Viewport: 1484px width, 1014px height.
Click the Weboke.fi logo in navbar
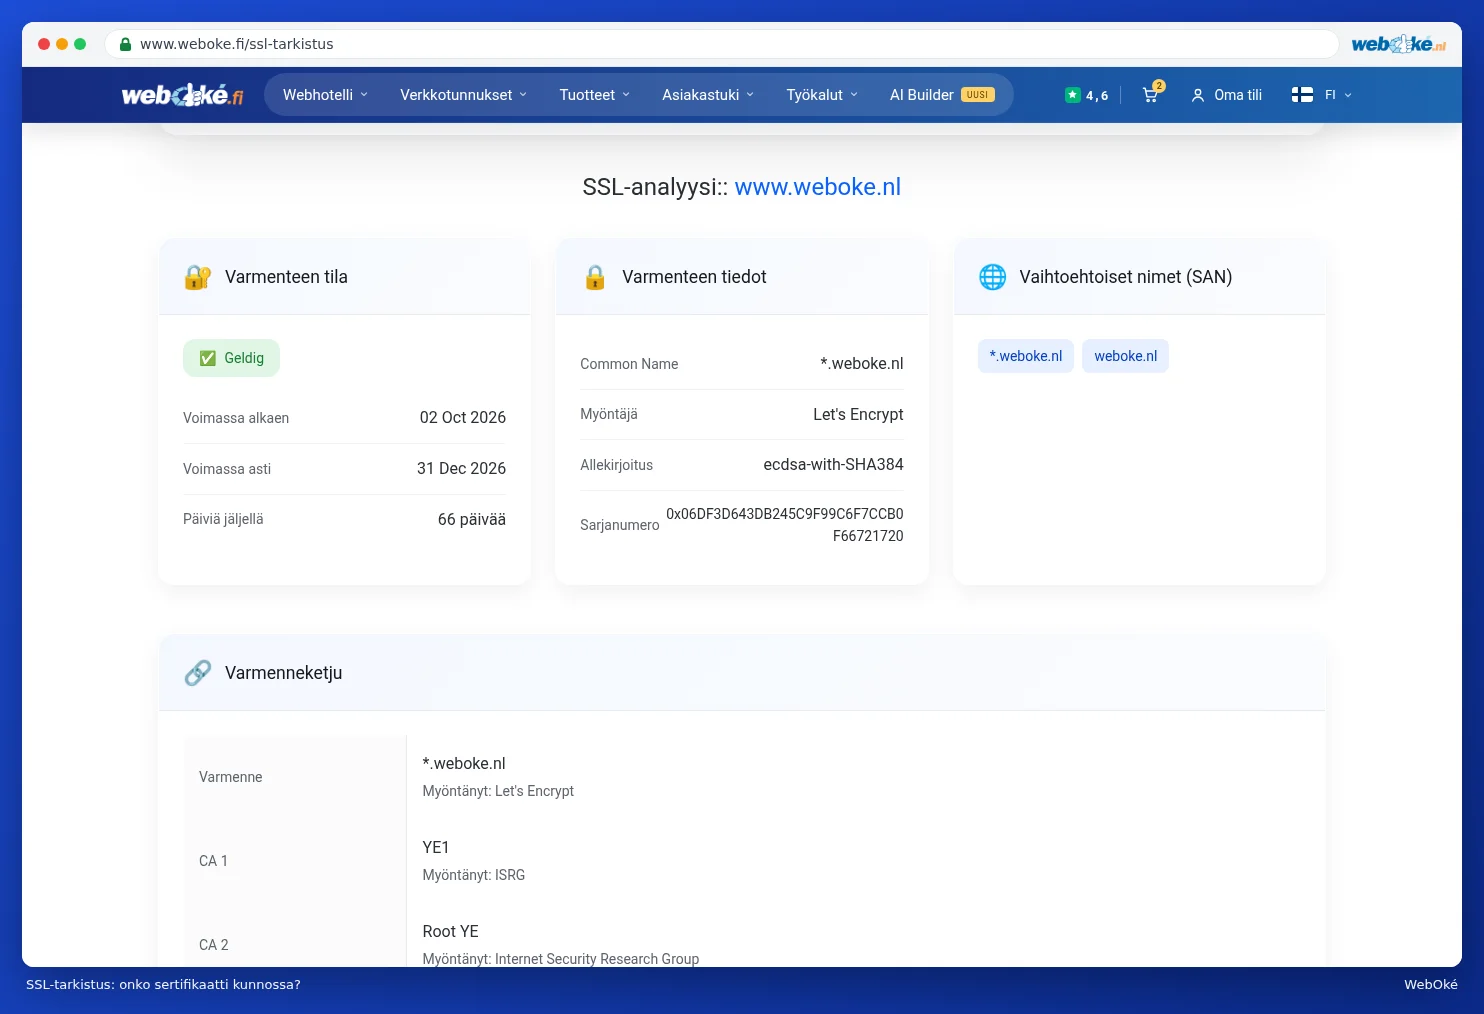(x=182, y=95)
